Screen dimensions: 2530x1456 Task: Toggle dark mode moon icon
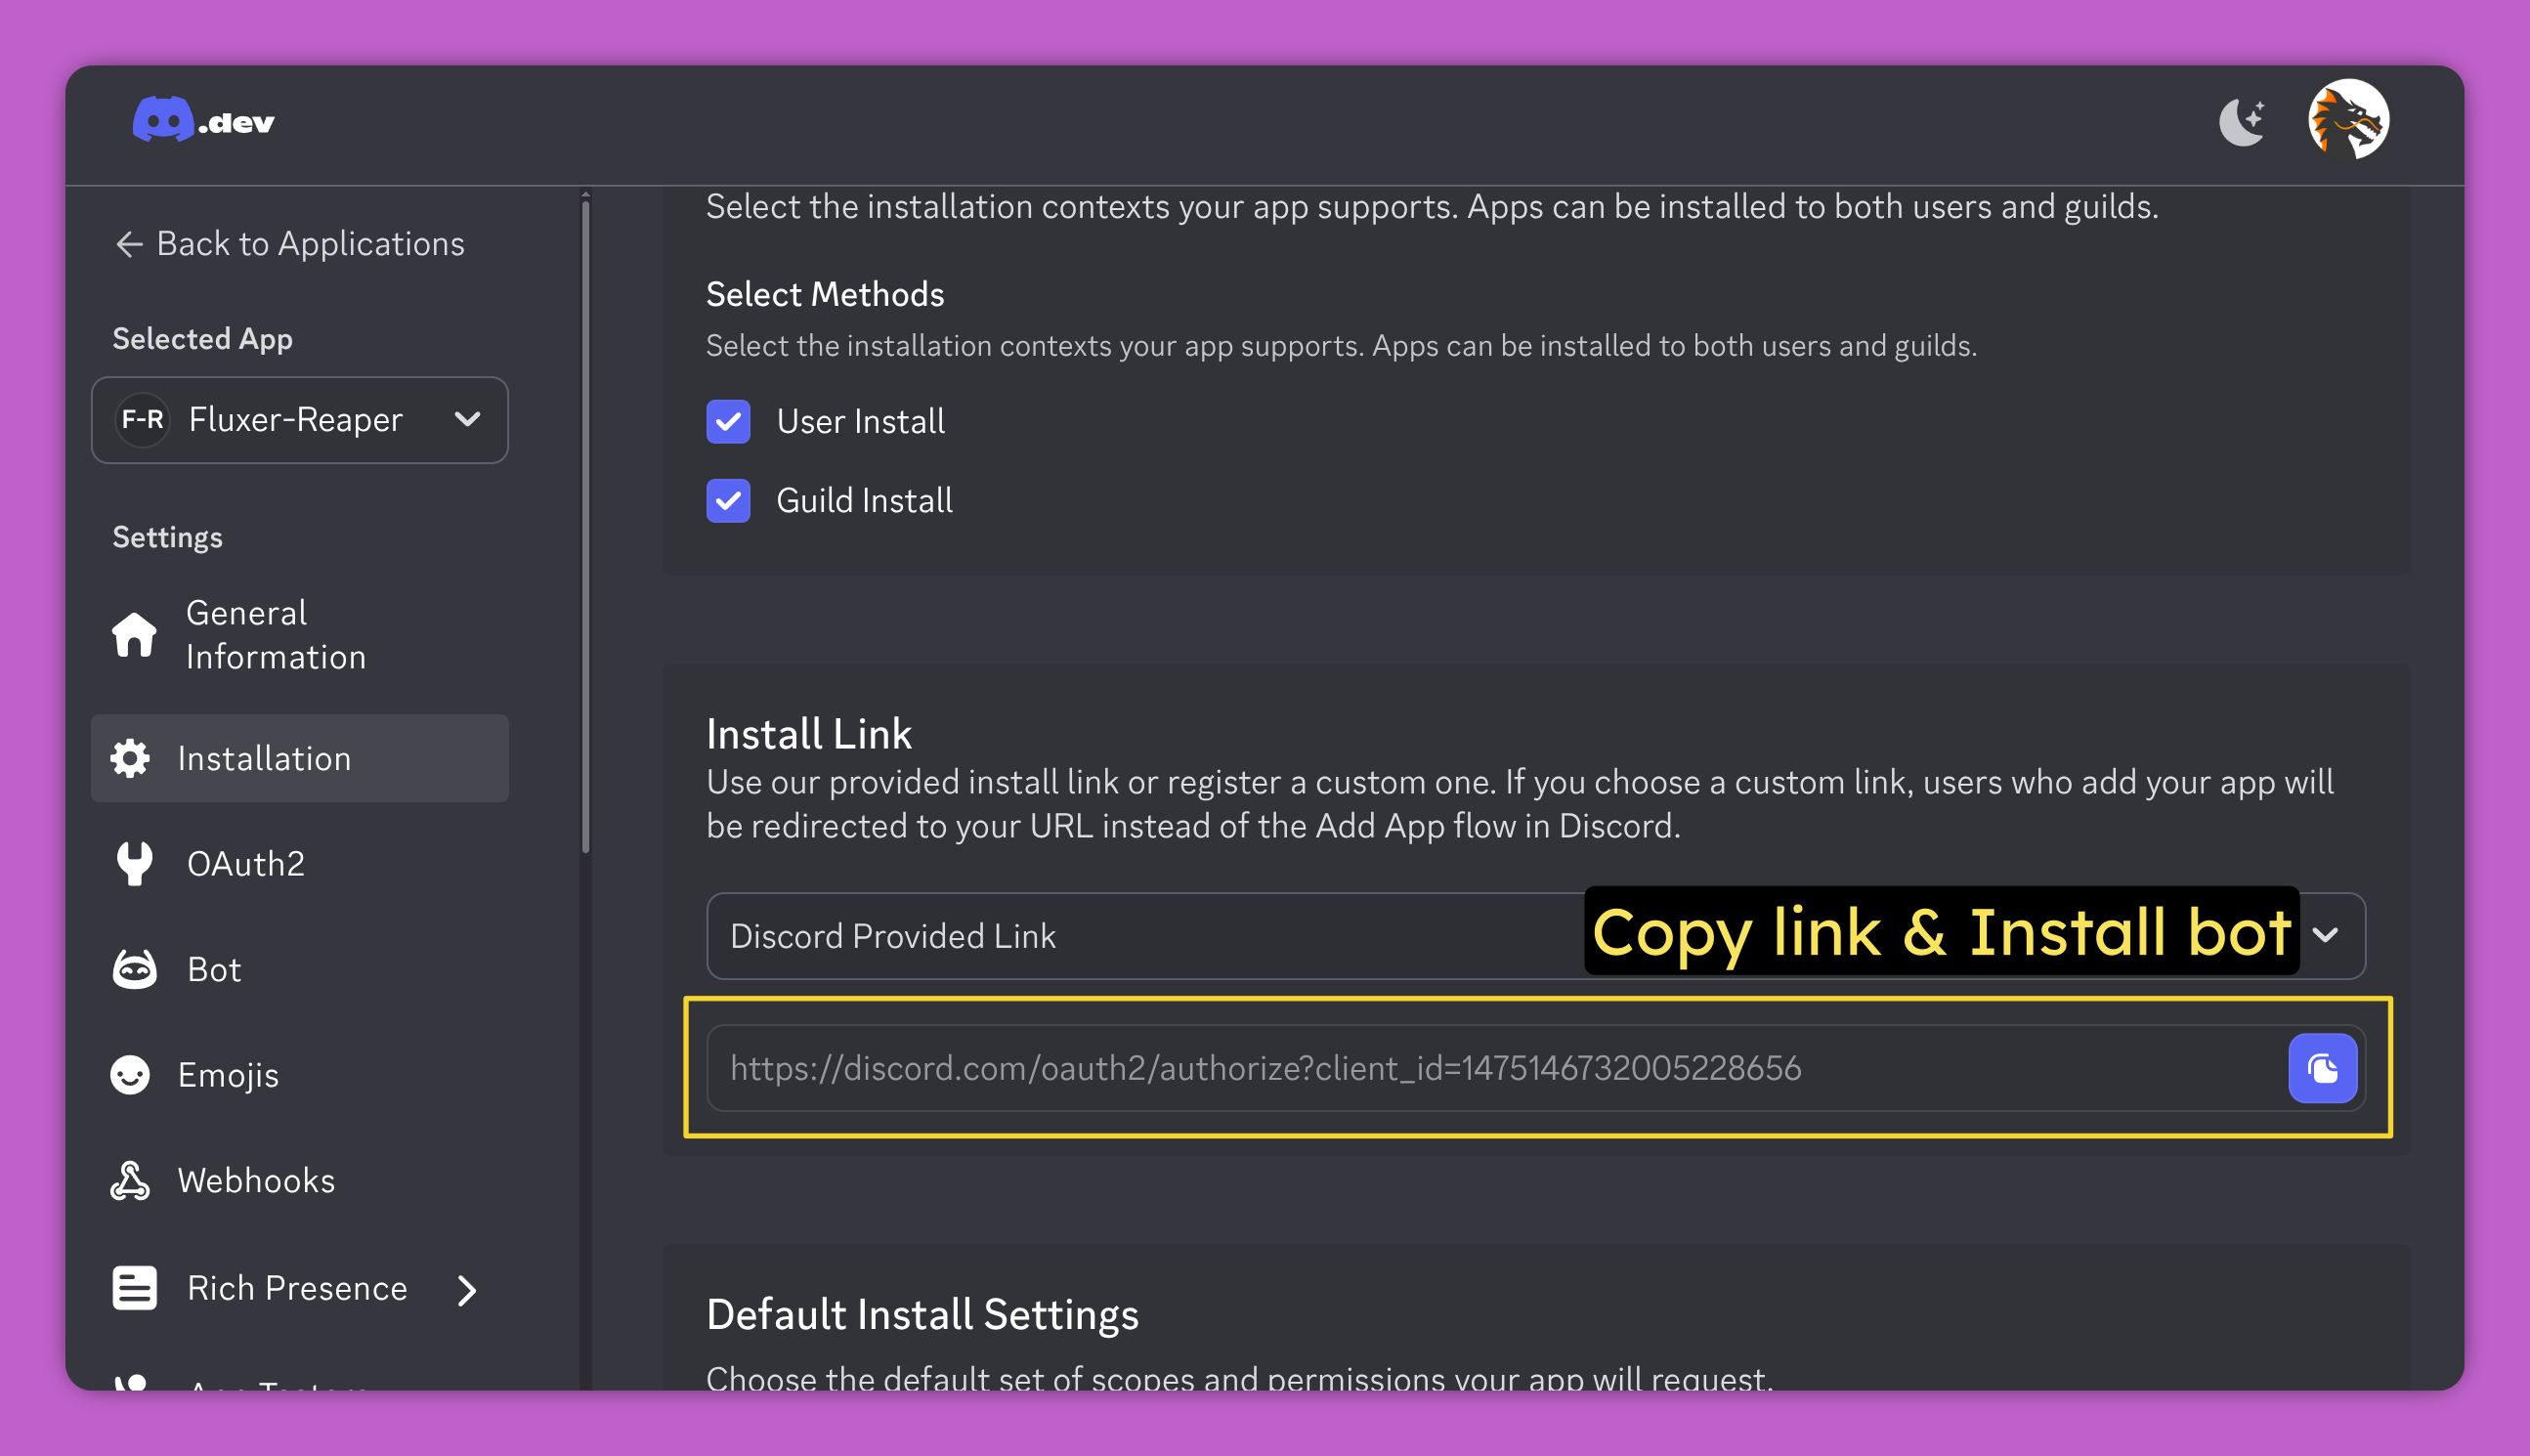2243,122
